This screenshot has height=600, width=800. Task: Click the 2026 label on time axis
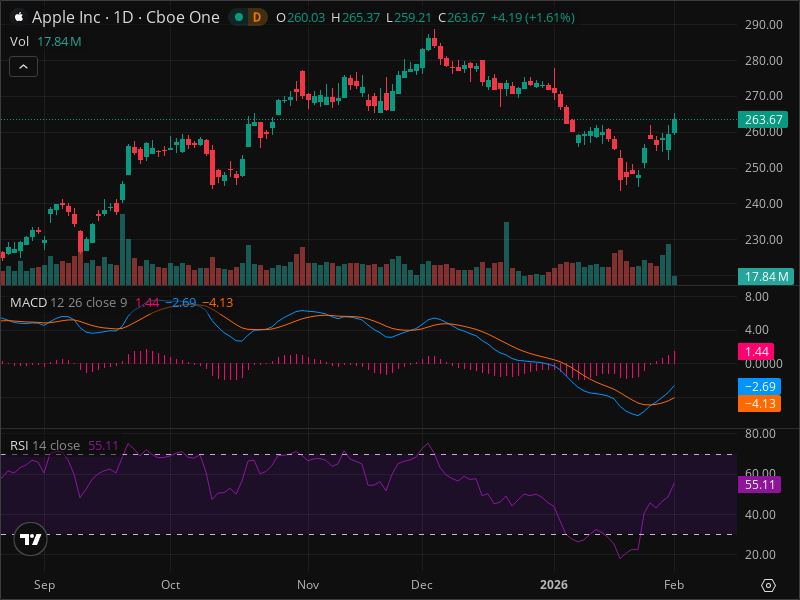click(x=554, y=585)
